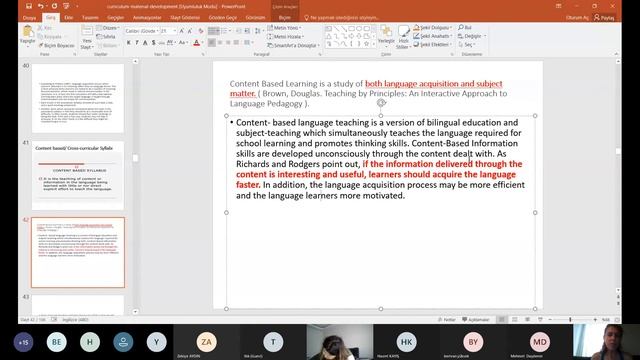Open Şekil Anahattı shape outline dropdown

432,36
